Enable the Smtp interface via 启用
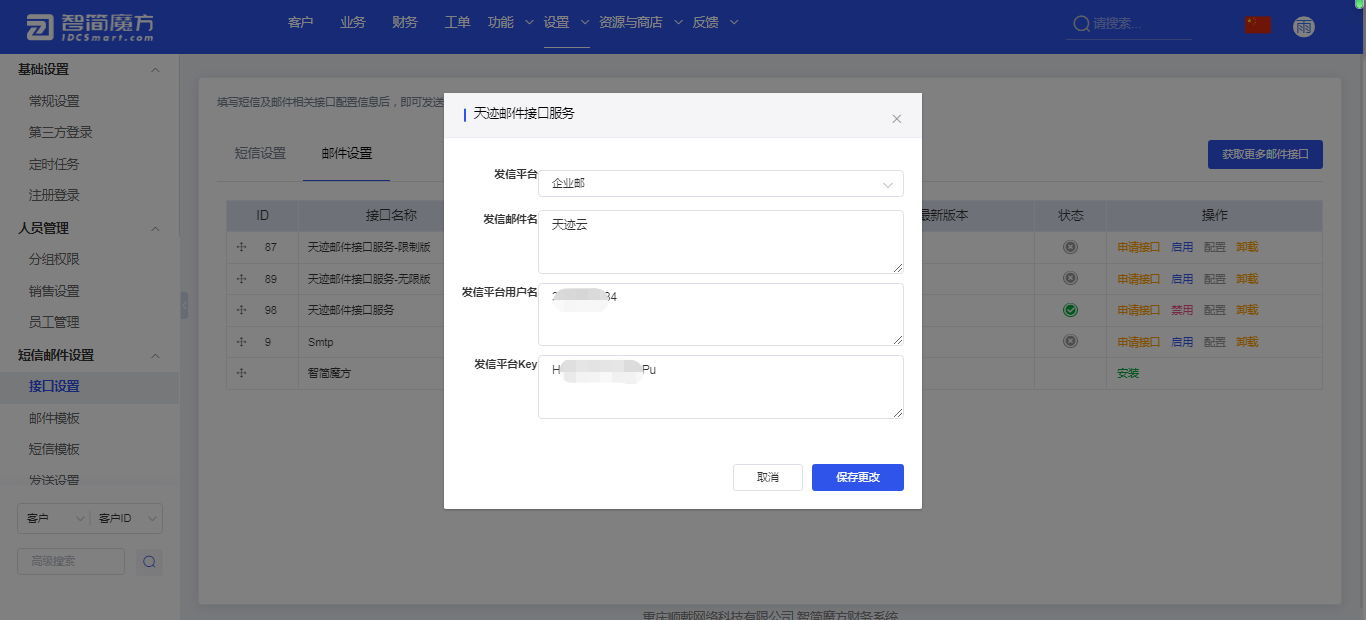 click(1182, 342)
